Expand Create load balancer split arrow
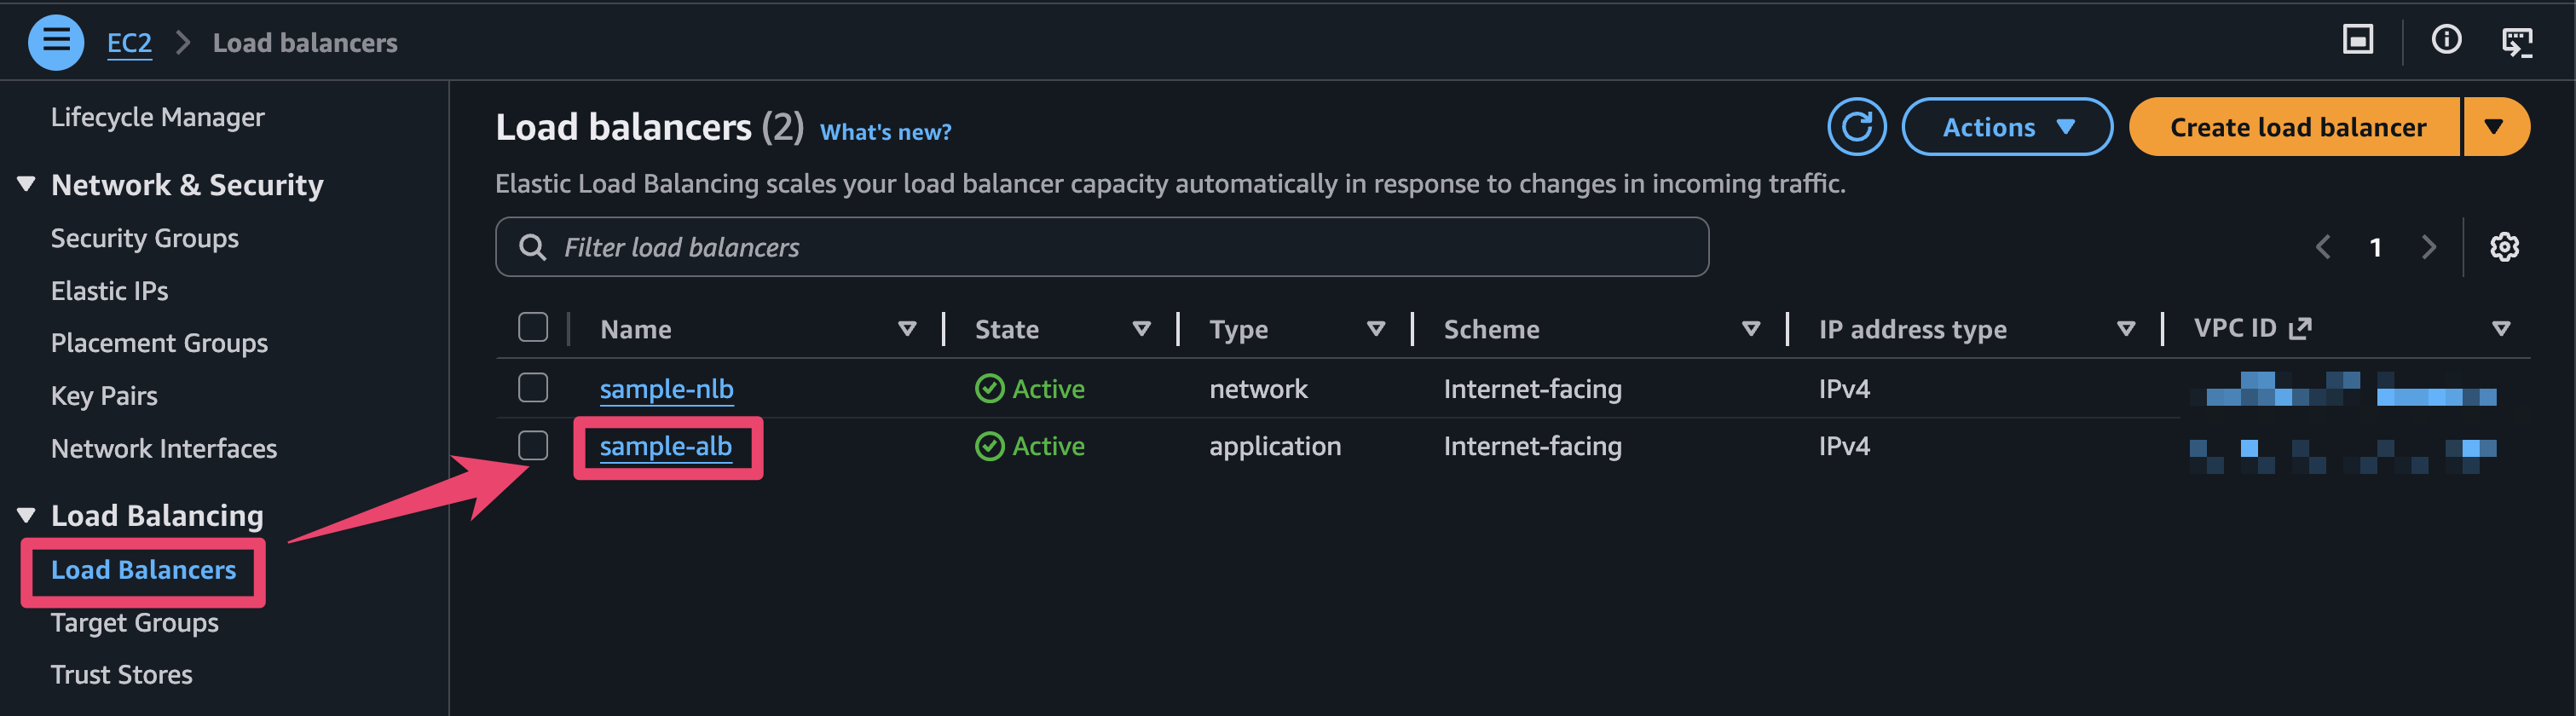Screen dimensions: 2576x716 tap(2494, 127)
